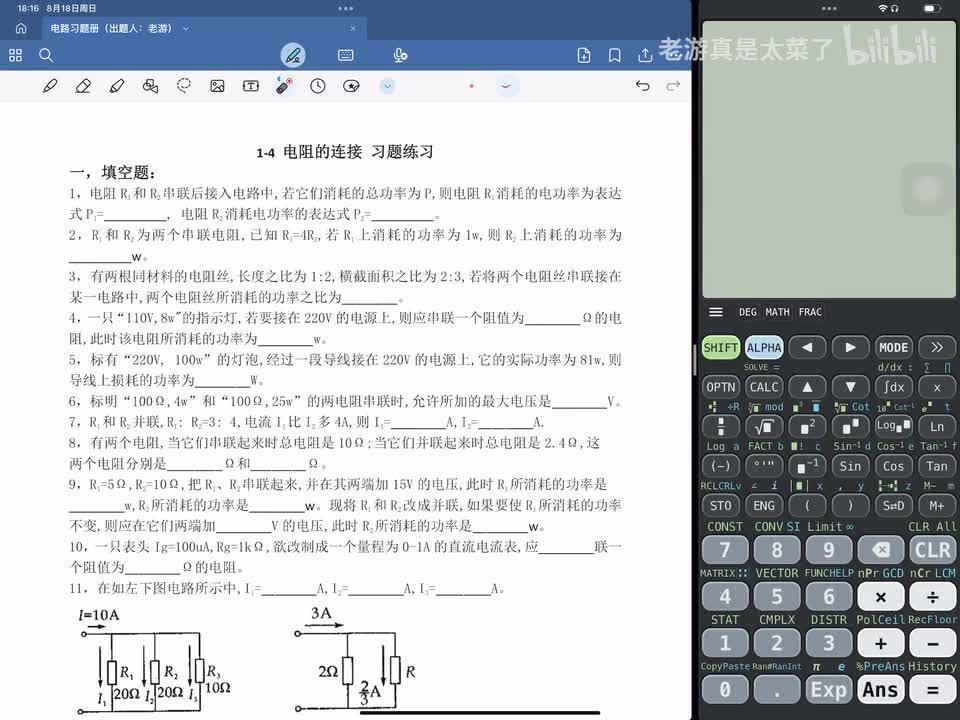960x720 pixels.
Task: Tap the division key
Action: click(x=932, y=596)
